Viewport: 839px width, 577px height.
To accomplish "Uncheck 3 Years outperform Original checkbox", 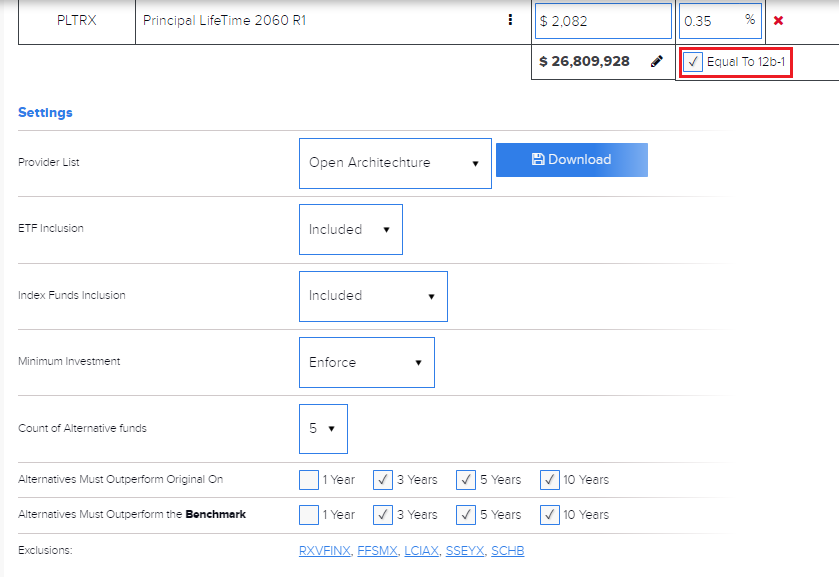I will click(383, 480).
